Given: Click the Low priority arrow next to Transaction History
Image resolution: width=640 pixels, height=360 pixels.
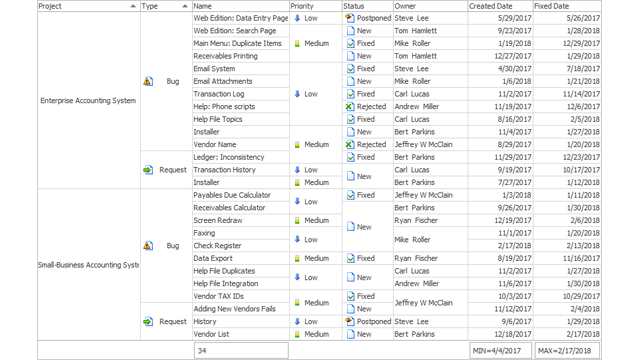Looking at the screenshot, I should pos(297,170).
